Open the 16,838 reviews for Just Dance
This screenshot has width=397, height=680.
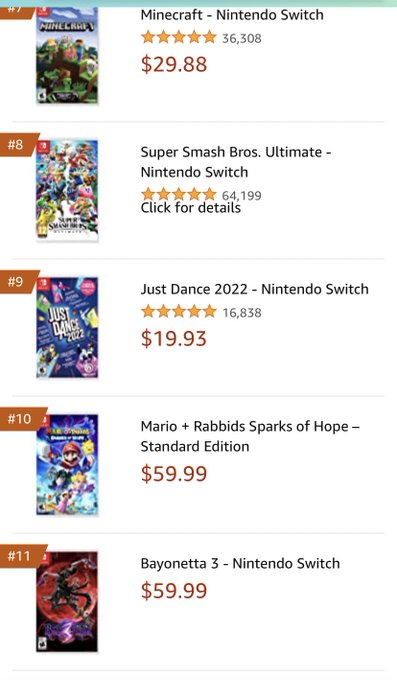[x=242, y=313]
